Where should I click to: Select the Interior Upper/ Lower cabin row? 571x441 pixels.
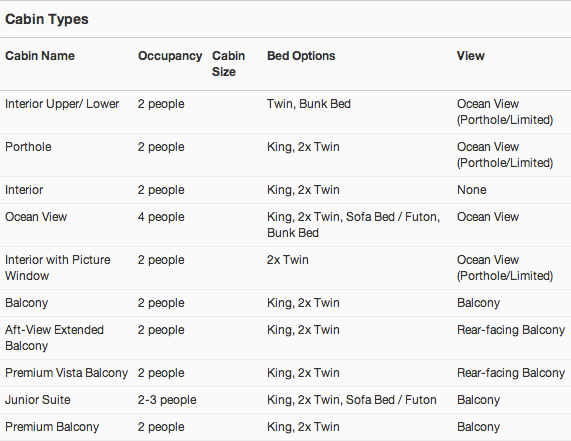[x=286, y=112]
